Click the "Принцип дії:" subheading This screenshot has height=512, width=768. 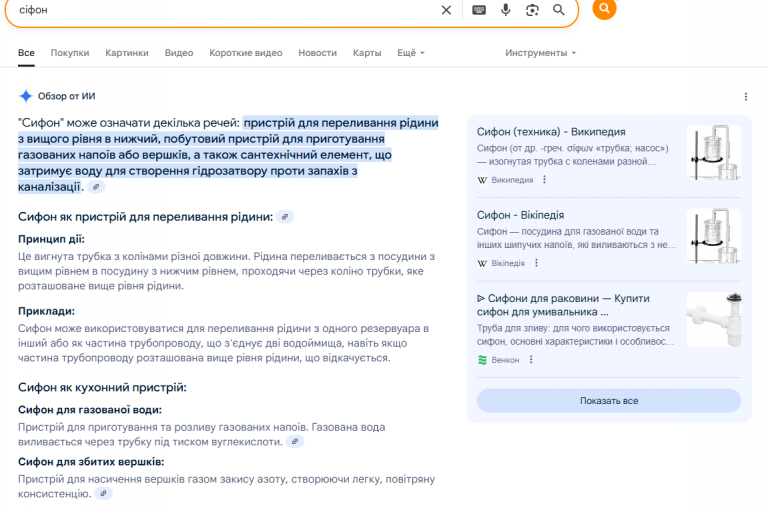(51, 239)
